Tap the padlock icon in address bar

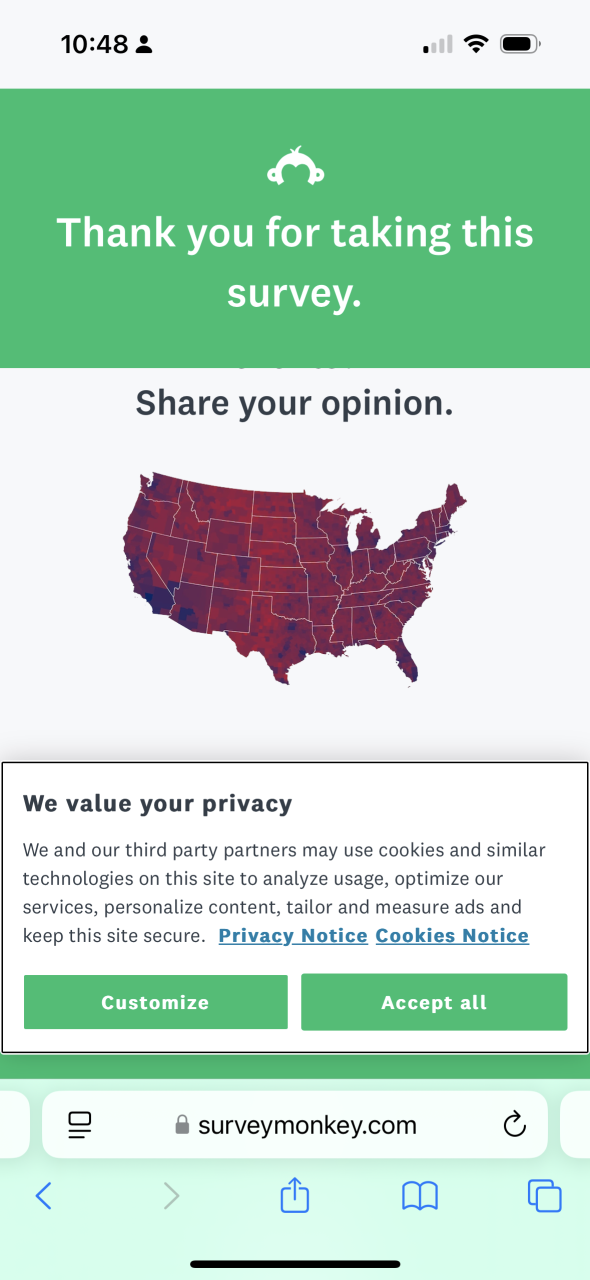(182, 1125)
